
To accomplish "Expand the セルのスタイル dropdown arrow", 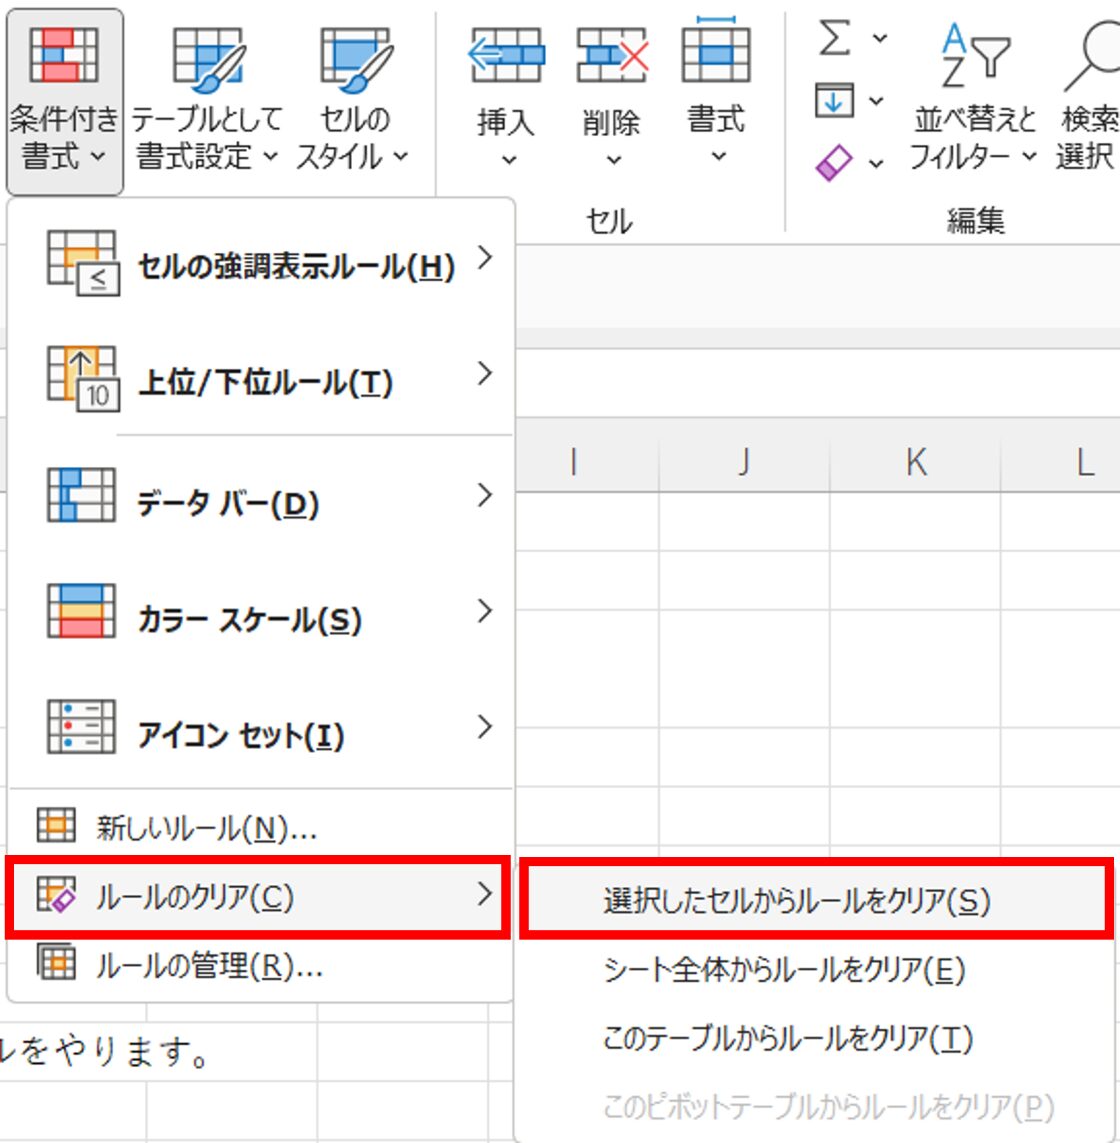I will pos(401,156).
